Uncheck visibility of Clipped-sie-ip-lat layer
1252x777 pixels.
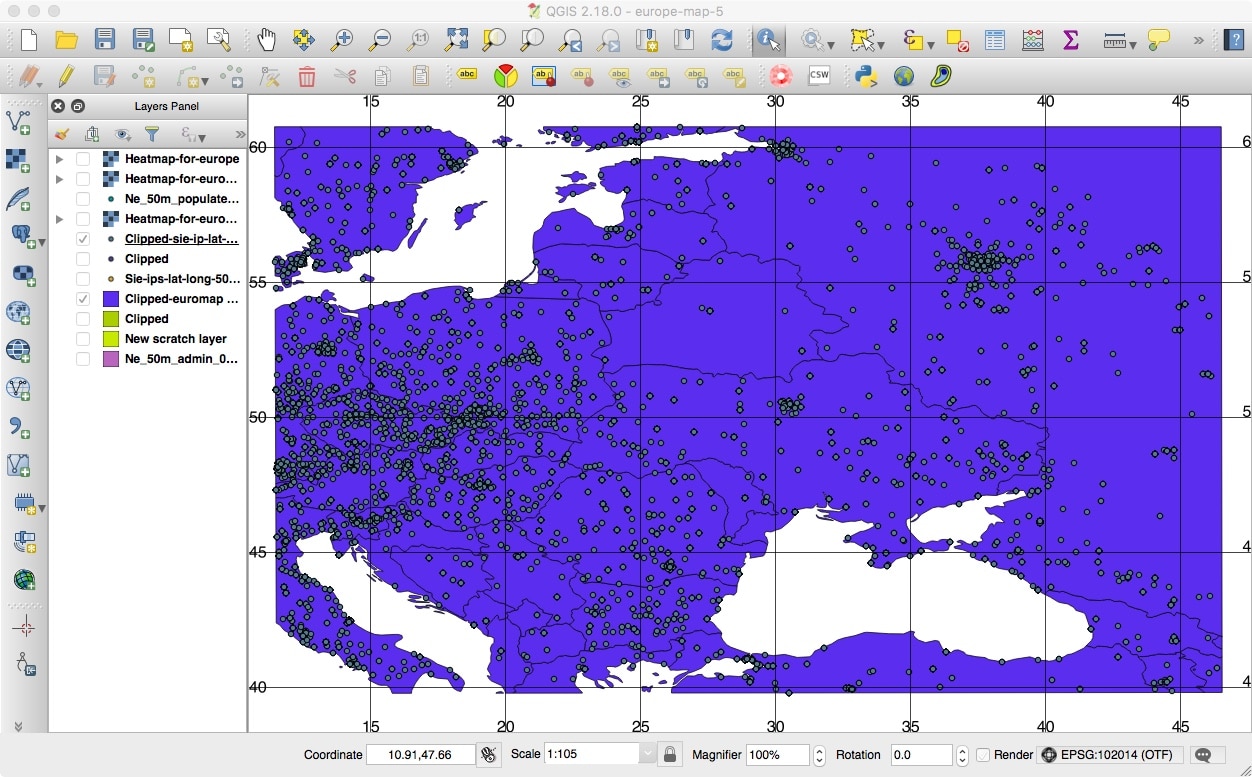click(x=83, y=239)
